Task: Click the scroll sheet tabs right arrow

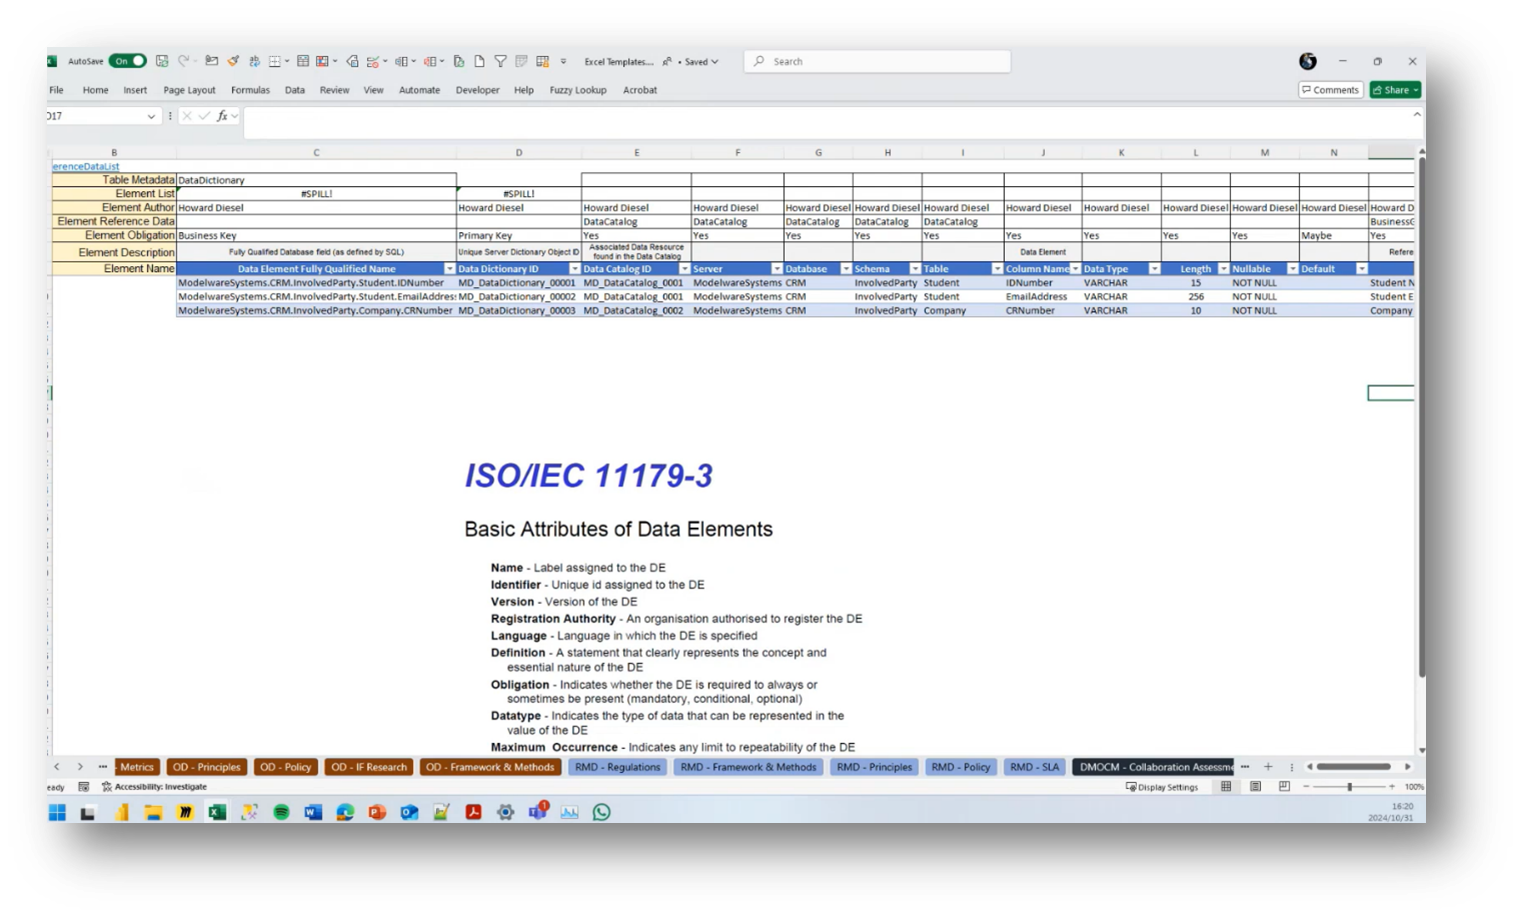Action: [80, 767]
